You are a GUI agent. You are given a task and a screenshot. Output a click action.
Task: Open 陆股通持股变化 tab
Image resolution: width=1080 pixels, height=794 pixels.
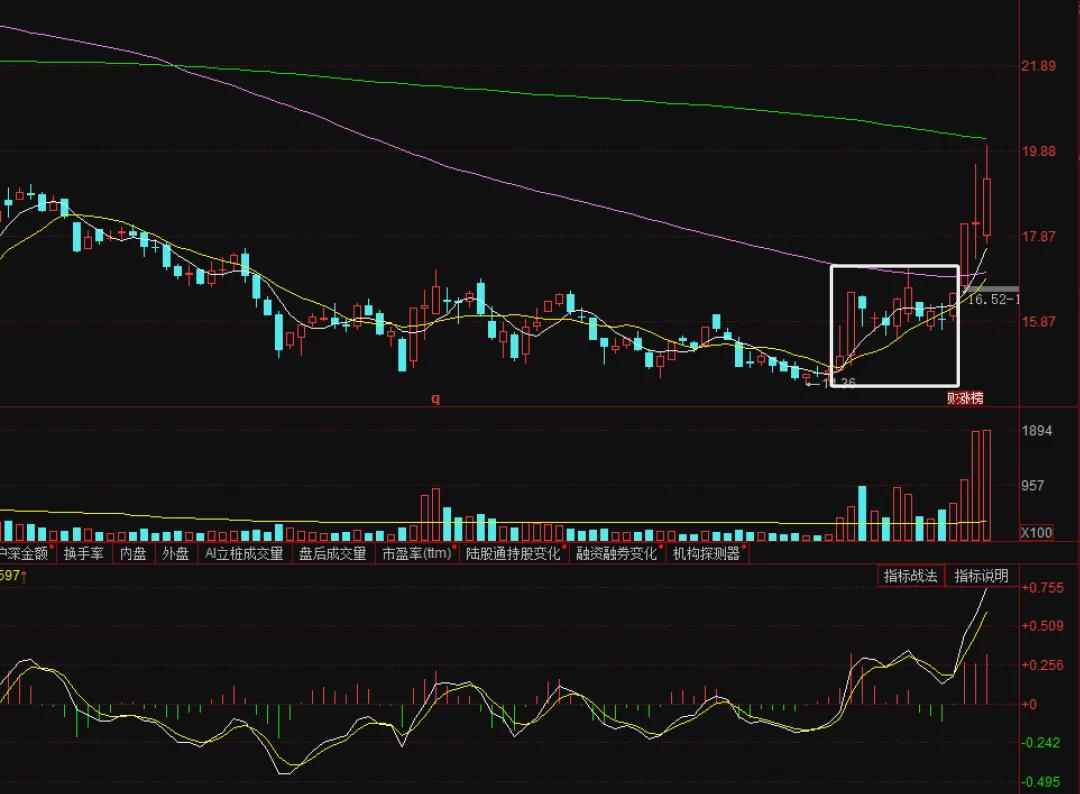pyautogui.click(x=513, y=554)
